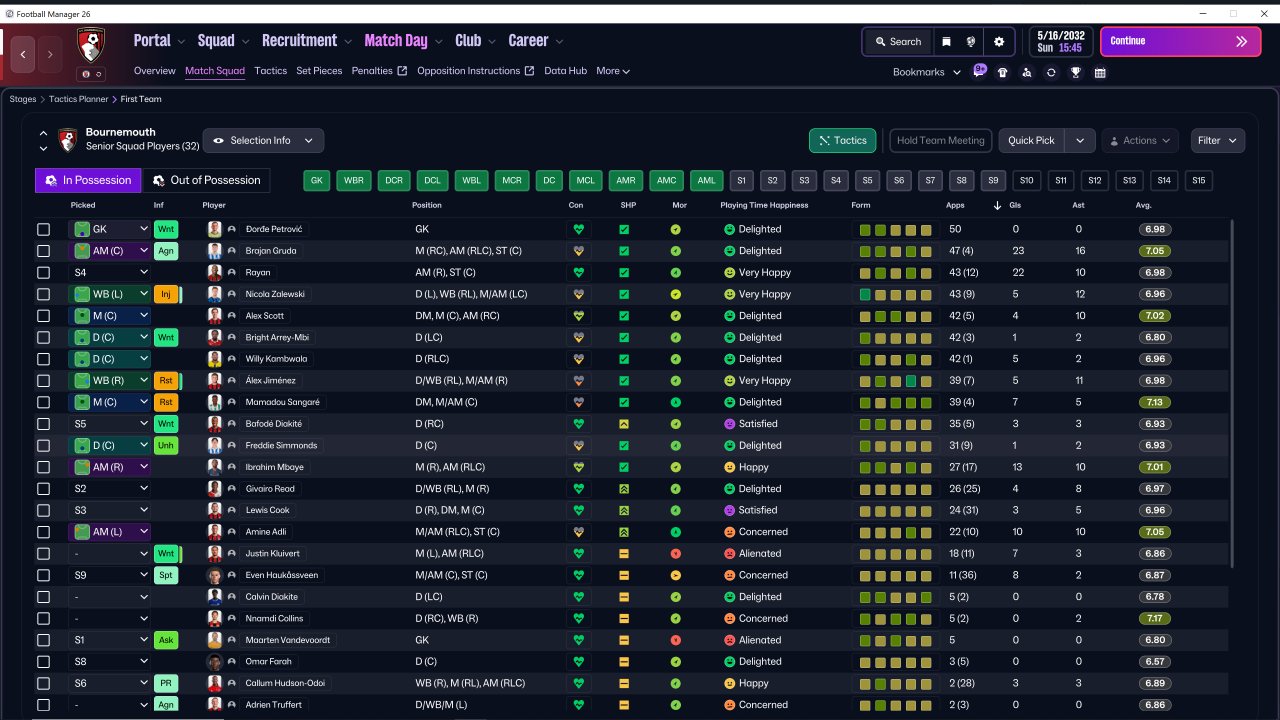The height and width of the screenshot is (720, 1280).
Task: Tick the checkbox for Brajan Gruda
Action: (x=43, y=251)
